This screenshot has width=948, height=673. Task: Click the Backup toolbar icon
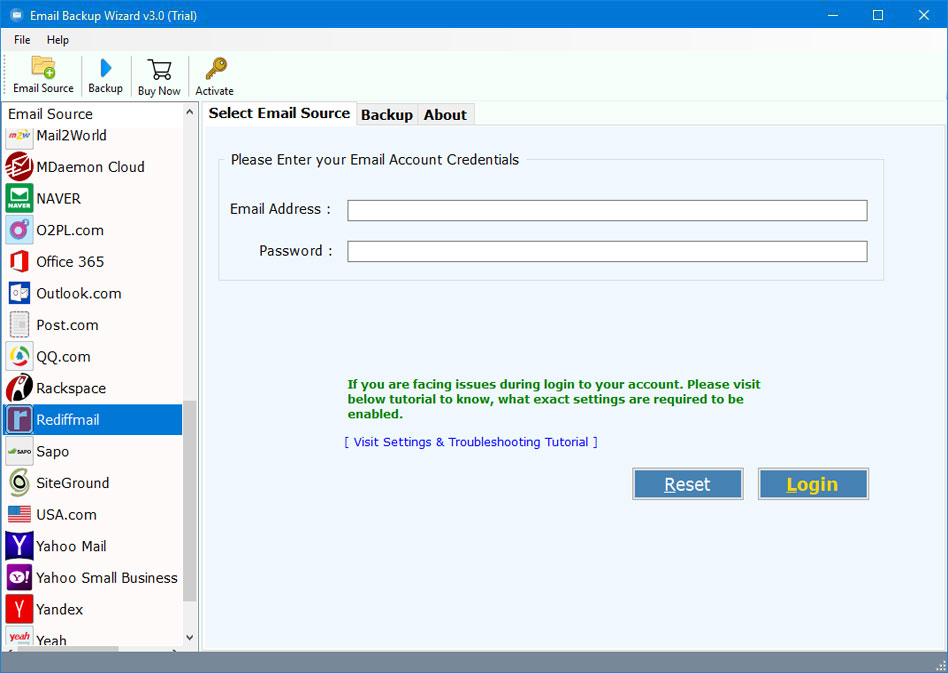point(105,75)
